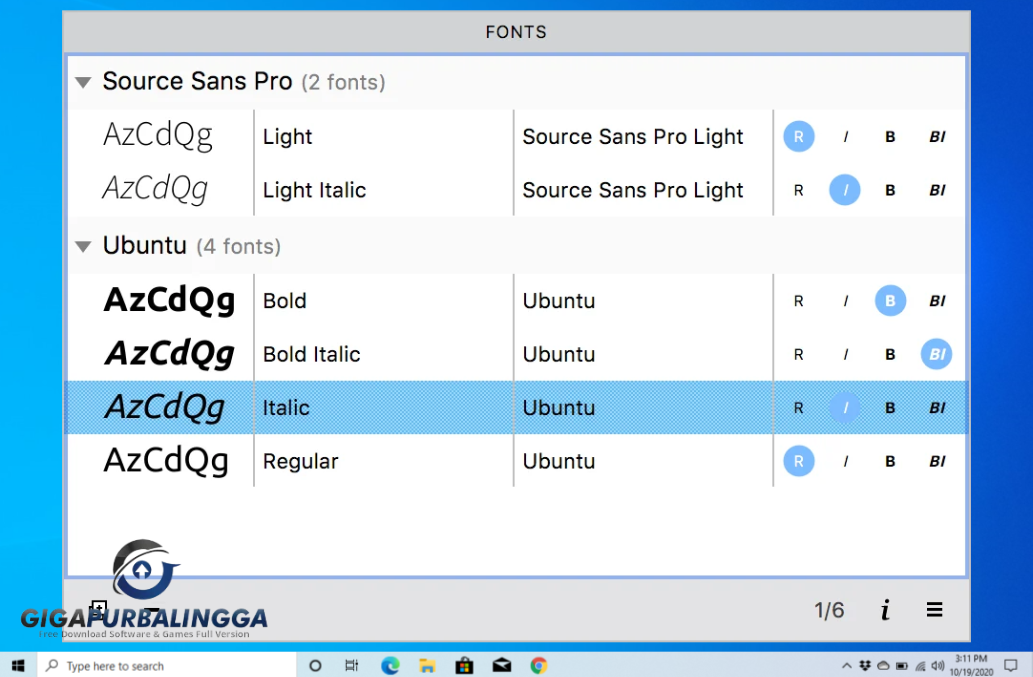The width and height of the screenshot is (1033, 677).
Task: Click family name Ubuntu in Regular row
Action: coord(559,461)
